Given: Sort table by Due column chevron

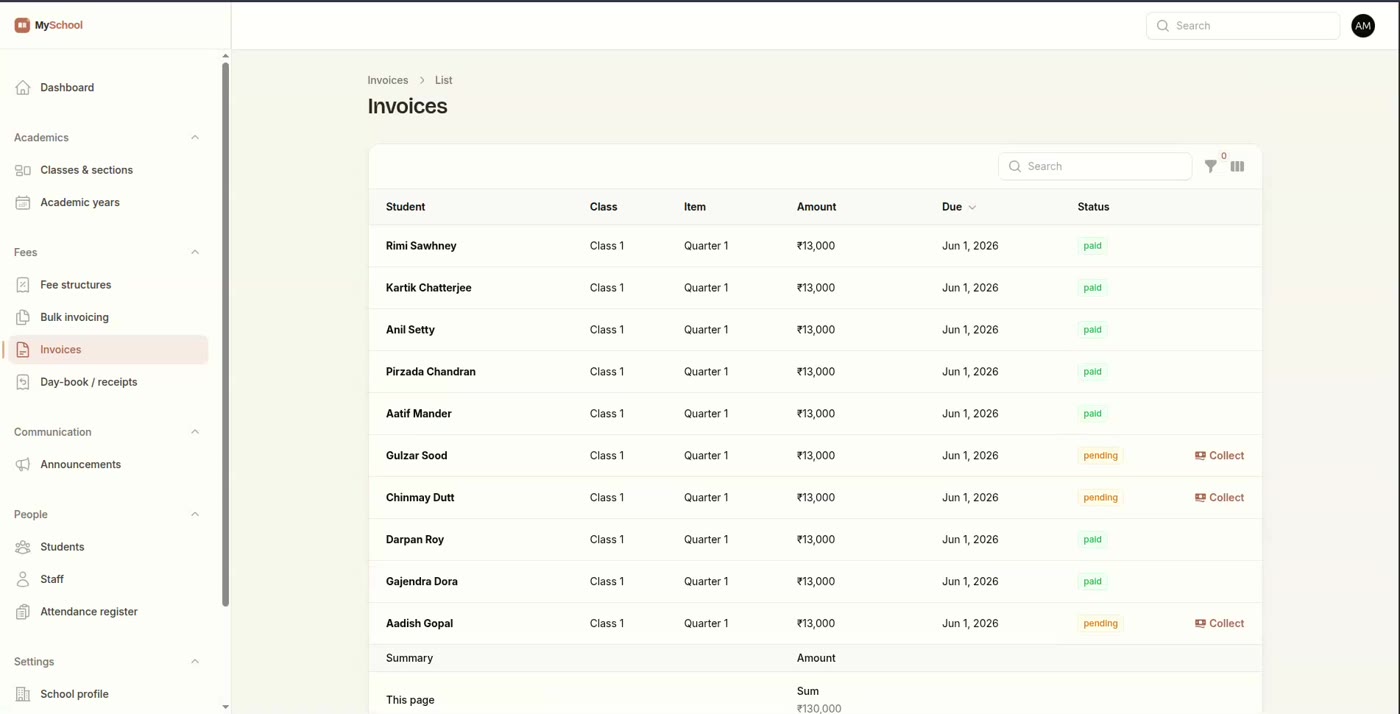Looking at the screenshot, I should [x=972, y=208].
